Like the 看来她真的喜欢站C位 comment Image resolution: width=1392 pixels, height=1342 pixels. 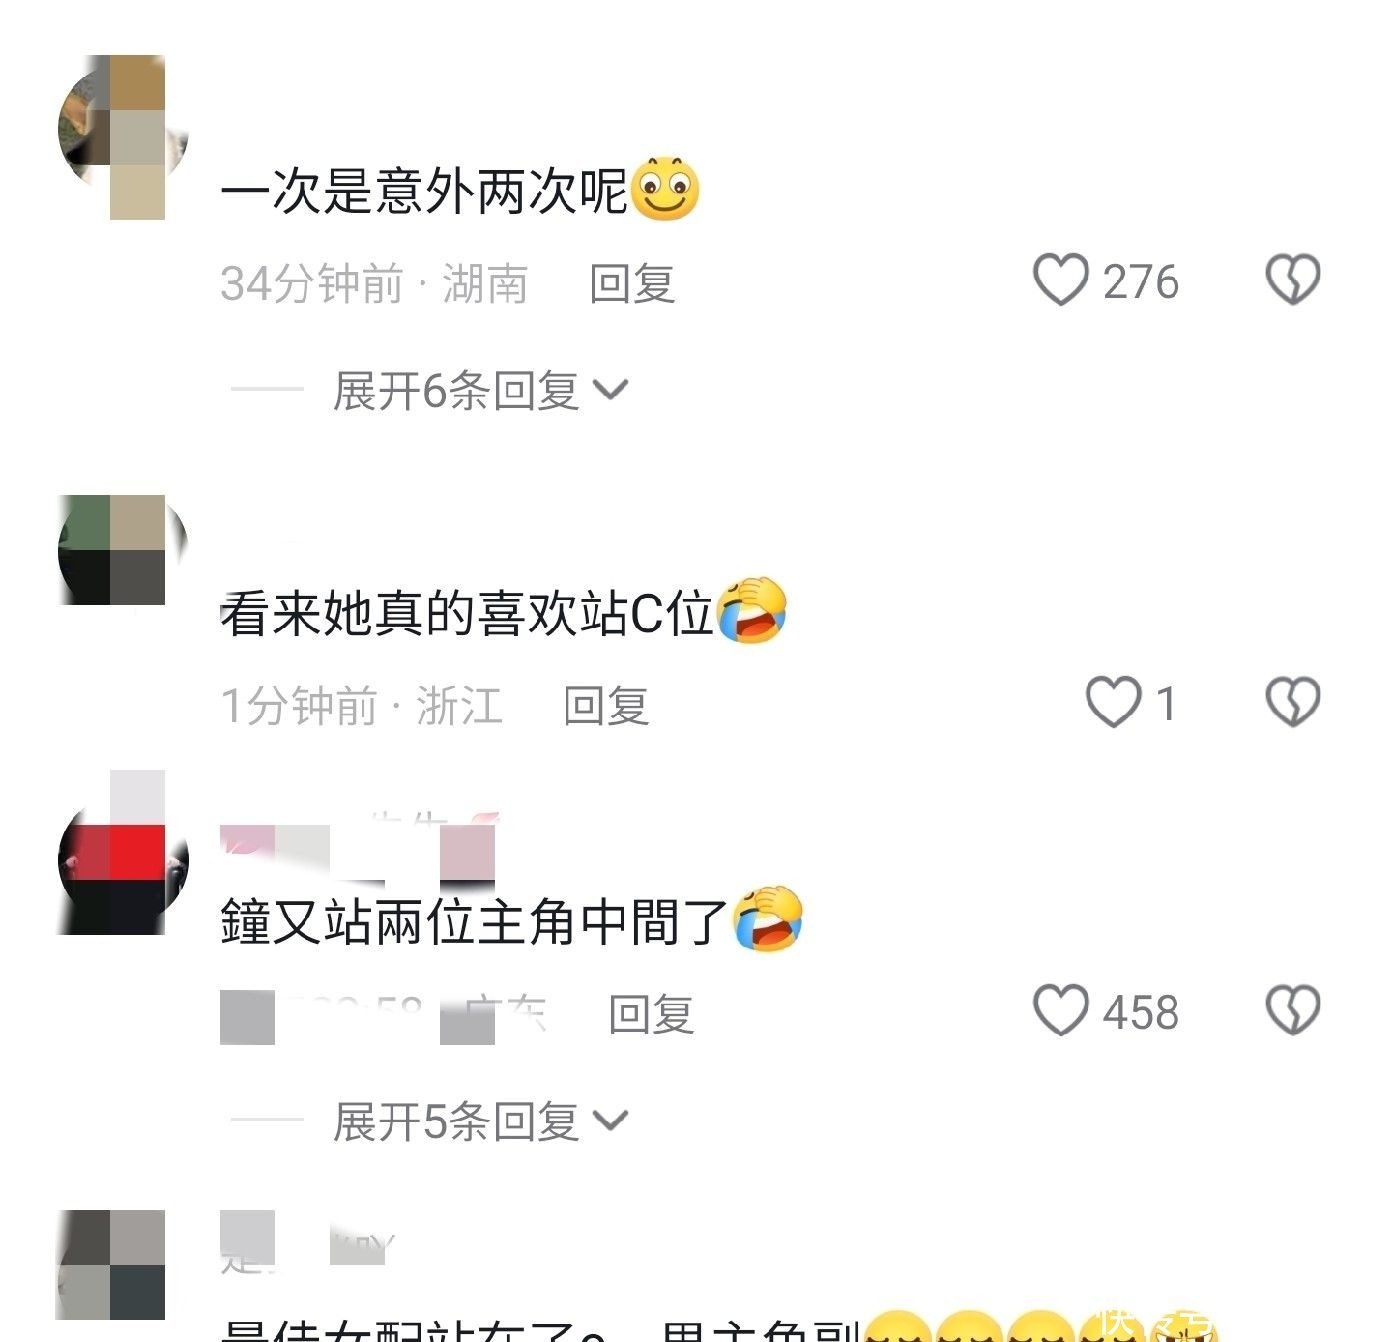[1114, 702]
